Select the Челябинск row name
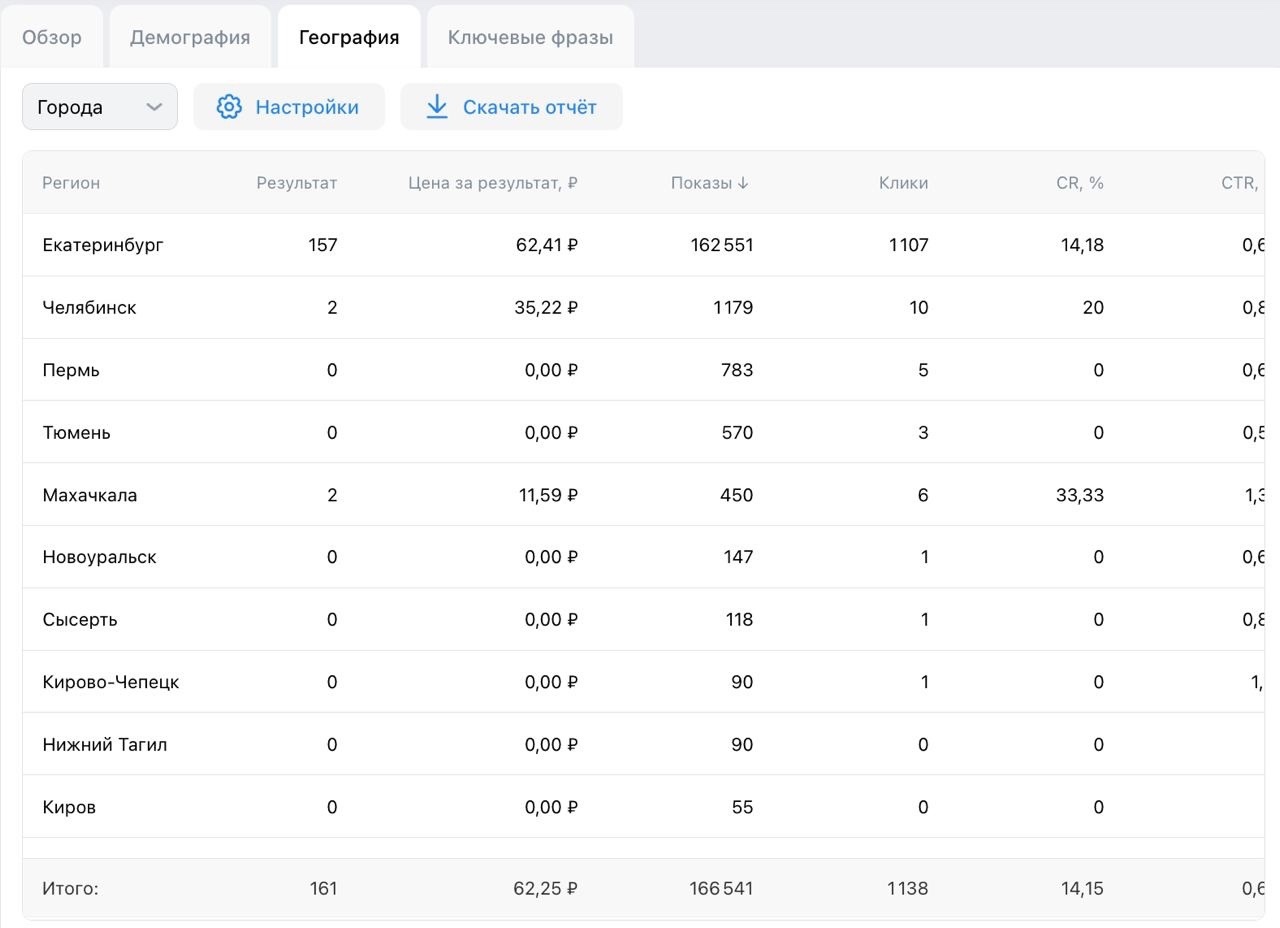The image size is (1280, 928). point(89,308)
